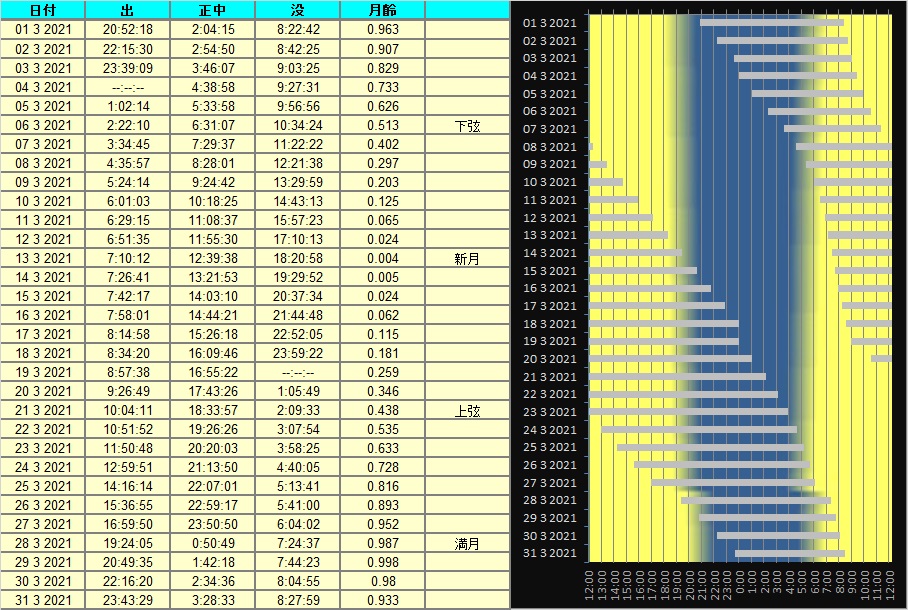
Task: Click the 0:00 label on chart time axis
Action: 739,581
